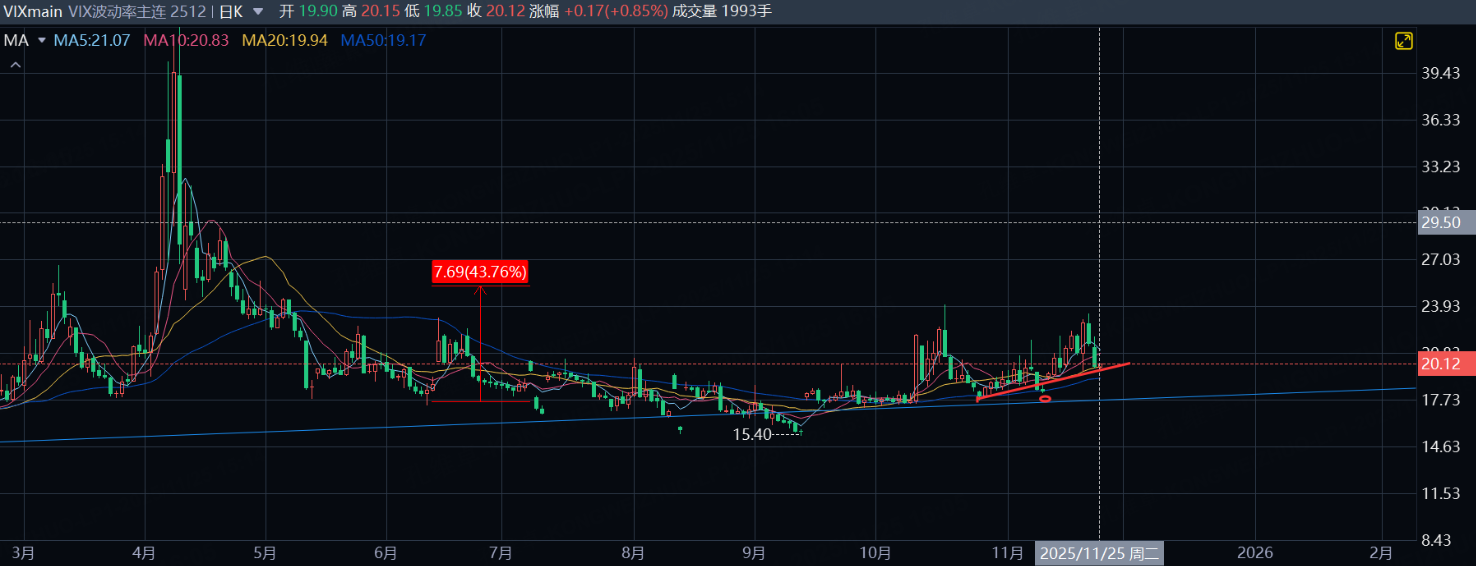Click the fullscreen expand chart icon
This screenshot has width=1476, height=566.
[1404, 41]
